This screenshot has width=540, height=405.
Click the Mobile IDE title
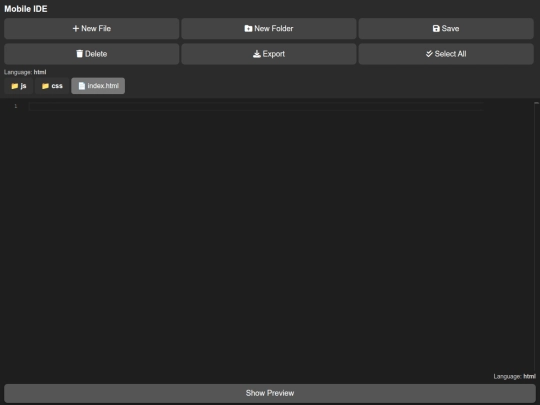point(25,9)
